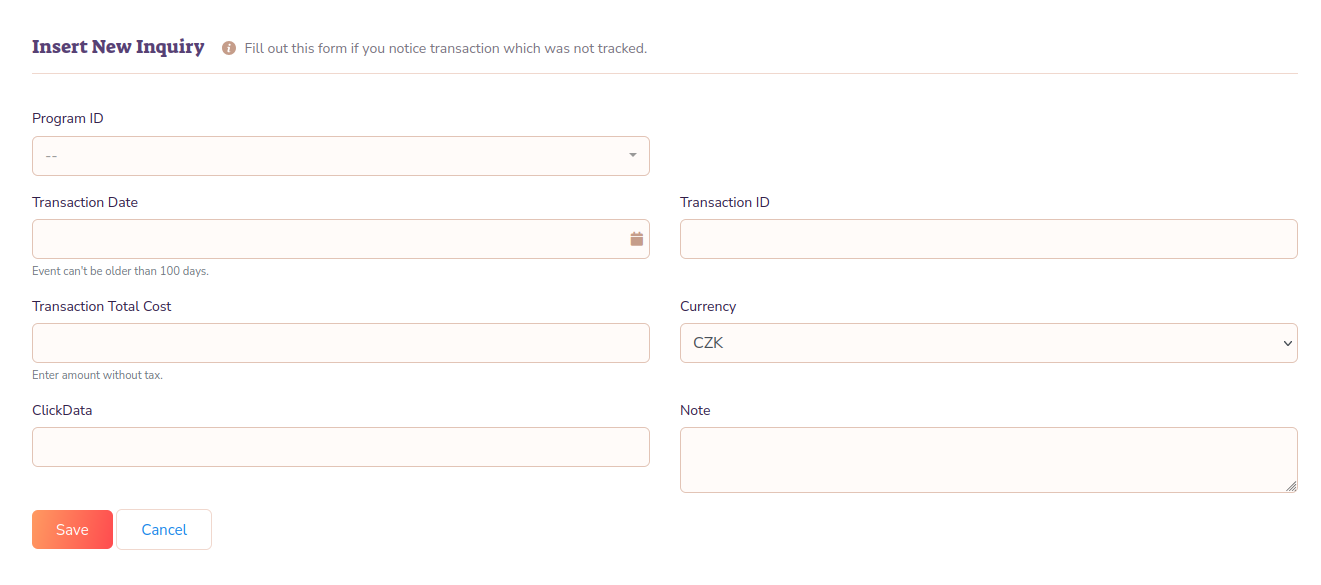The image size is (1321, 585).
Task: Grab the Note textarea resize handle
Action: (1291, 486)
